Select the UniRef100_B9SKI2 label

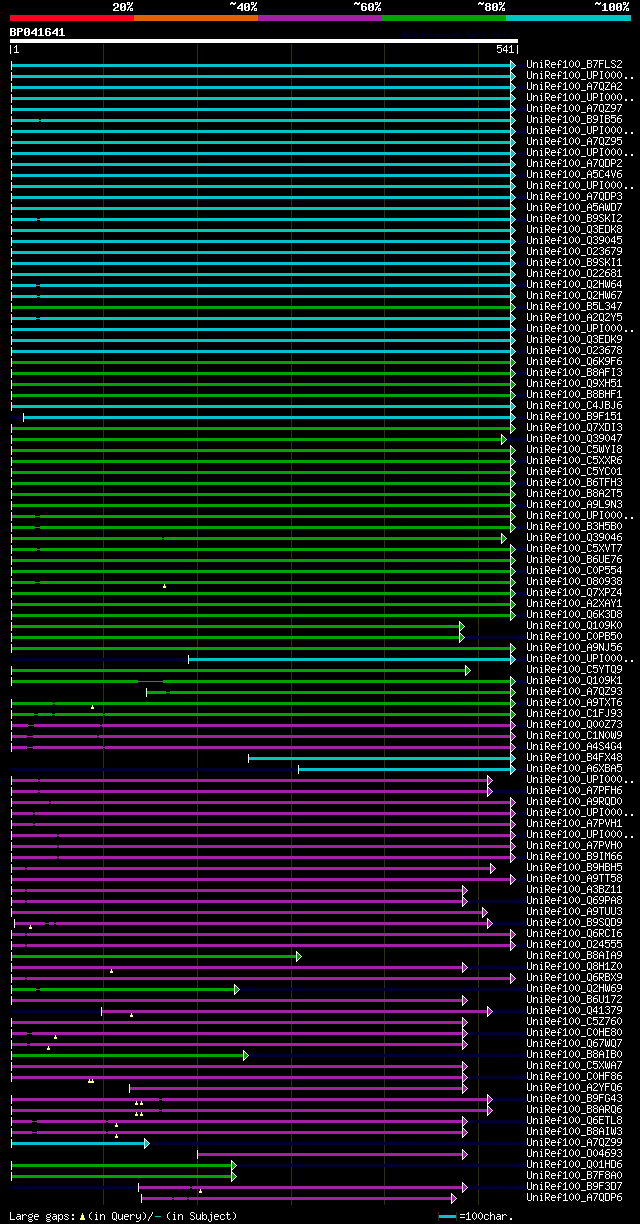574,219
